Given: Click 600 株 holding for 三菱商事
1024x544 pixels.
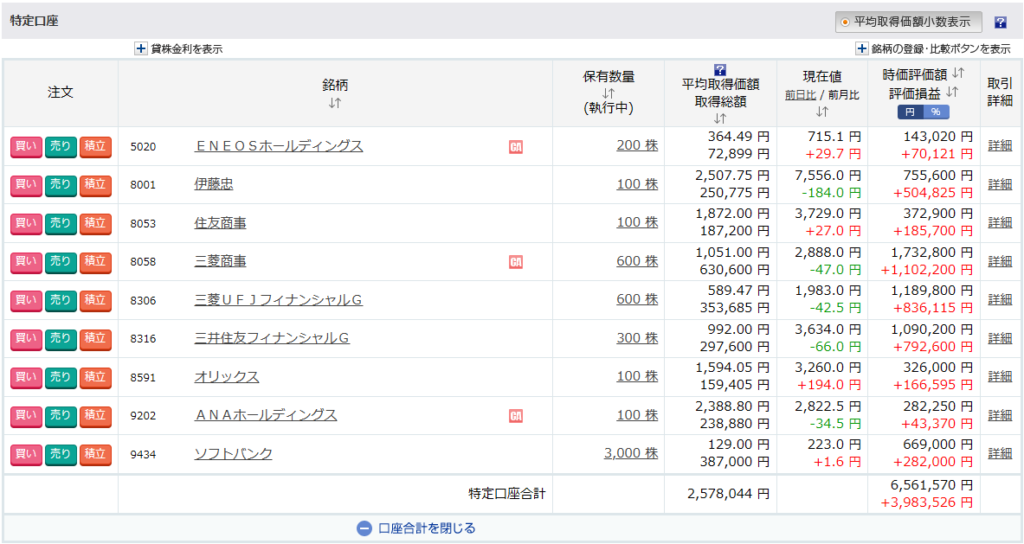Looking at the screenshot, I should point(637,261).
